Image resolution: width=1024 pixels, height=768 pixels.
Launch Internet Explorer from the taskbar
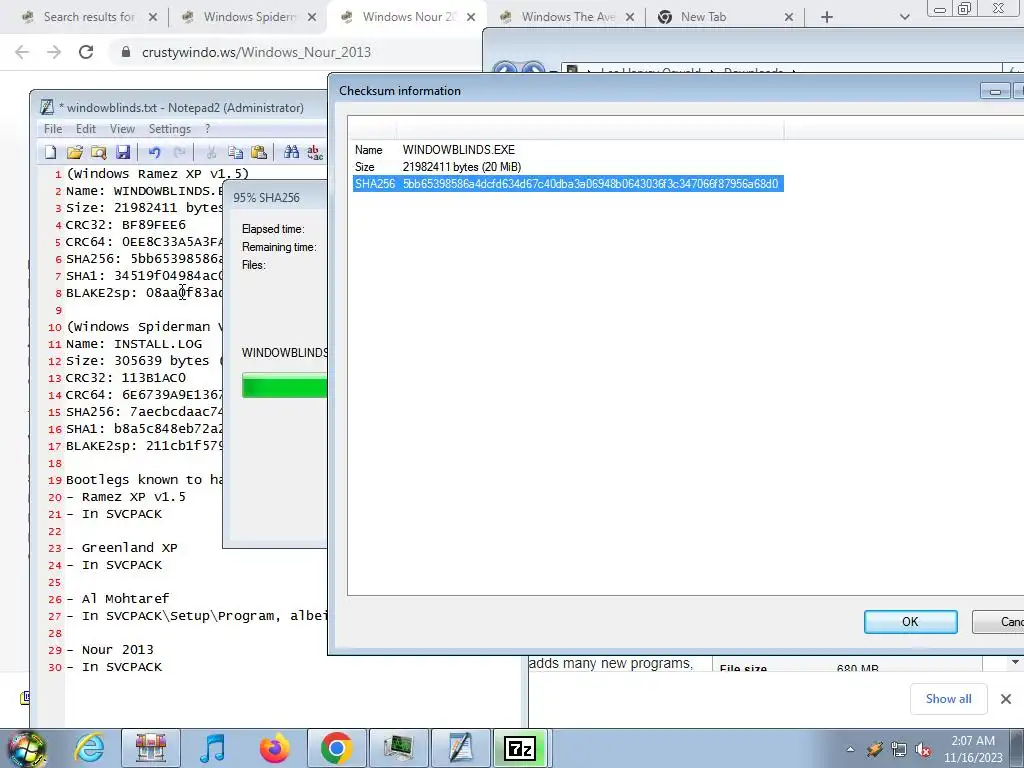[x=89, y=748]
